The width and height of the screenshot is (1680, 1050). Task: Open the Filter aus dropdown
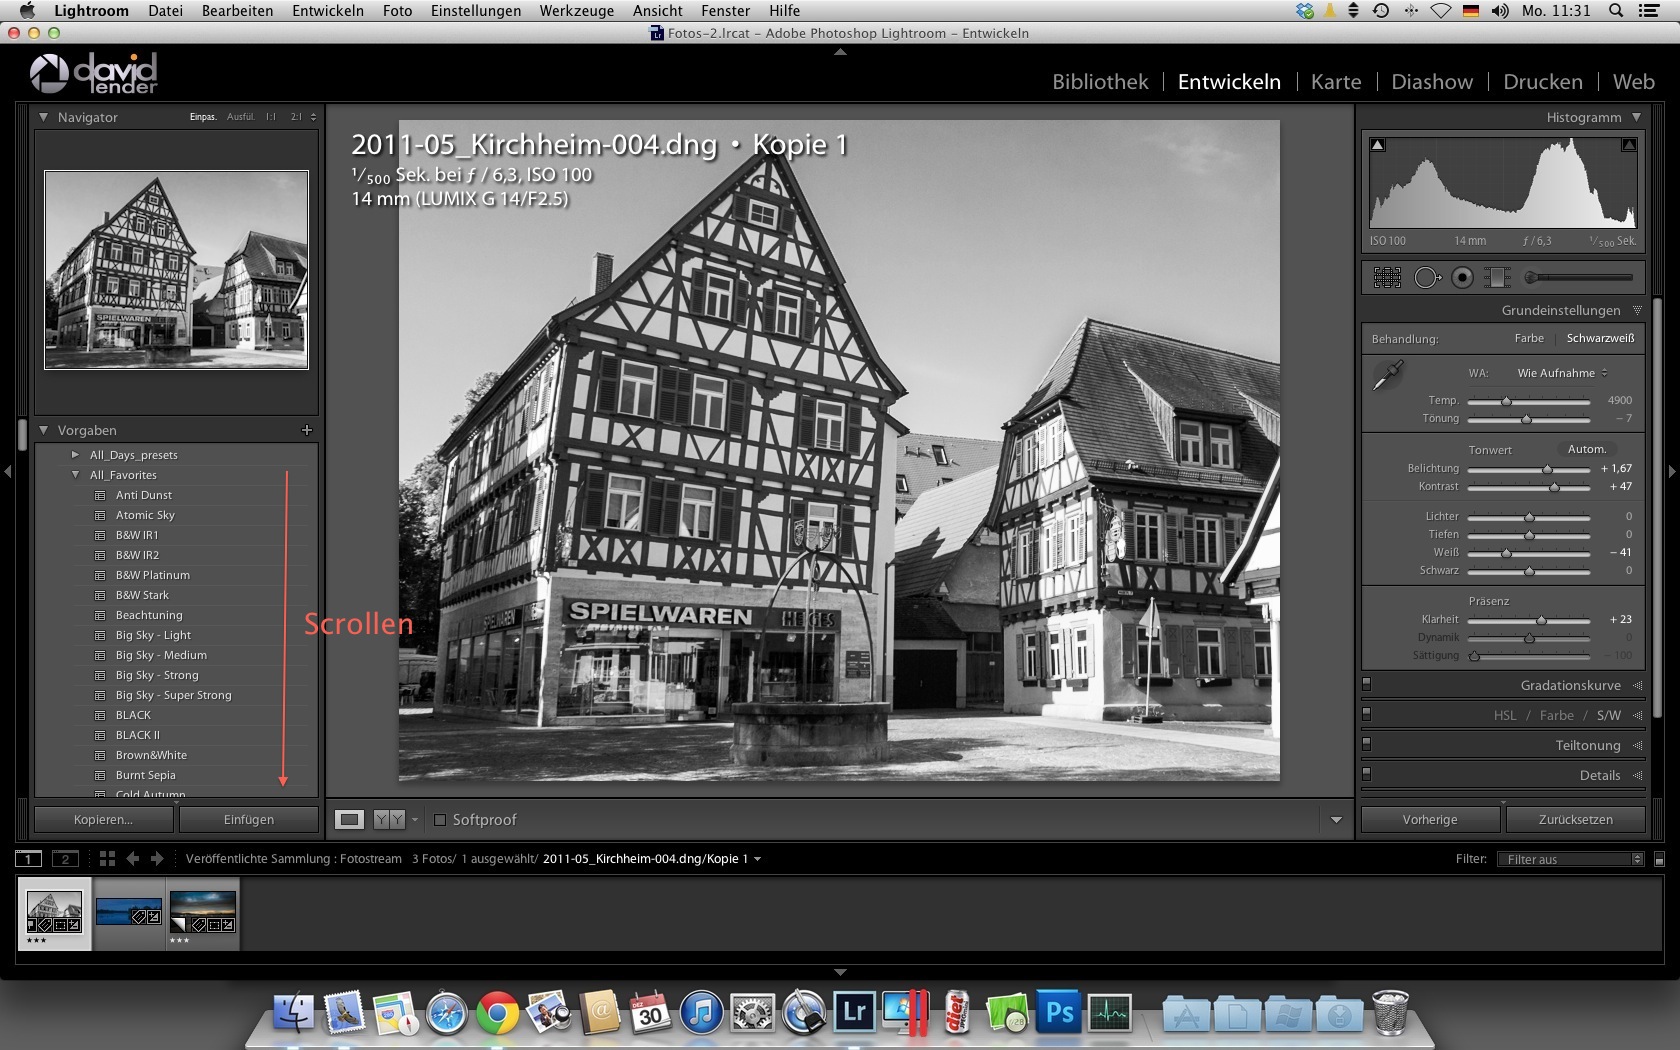pyautogui.click(x=1569, y=859)
